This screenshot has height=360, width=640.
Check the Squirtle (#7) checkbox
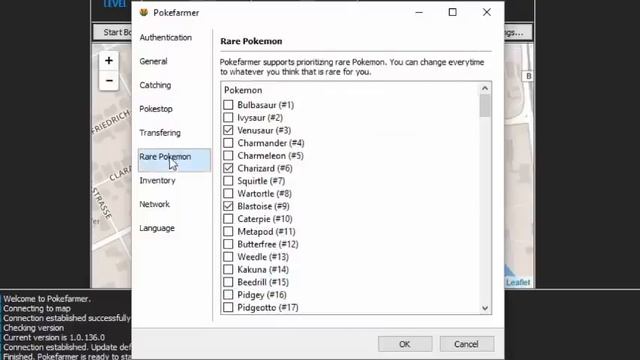(228, 181)
